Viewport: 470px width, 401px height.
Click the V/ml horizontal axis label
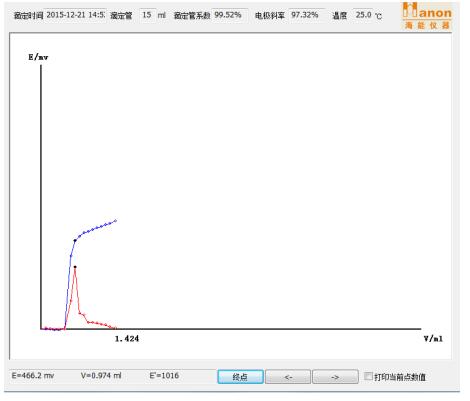(433, 339)
